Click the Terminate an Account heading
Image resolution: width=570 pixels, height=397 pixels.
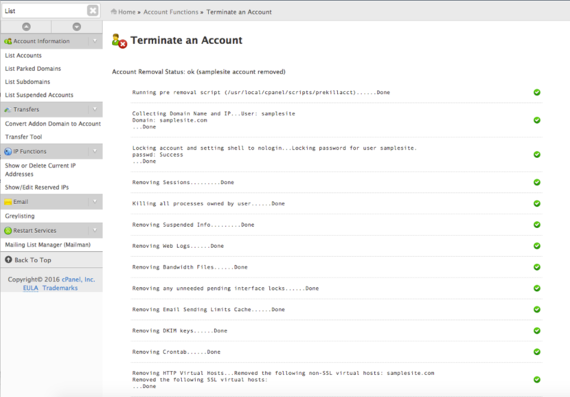tap(186, 40)
